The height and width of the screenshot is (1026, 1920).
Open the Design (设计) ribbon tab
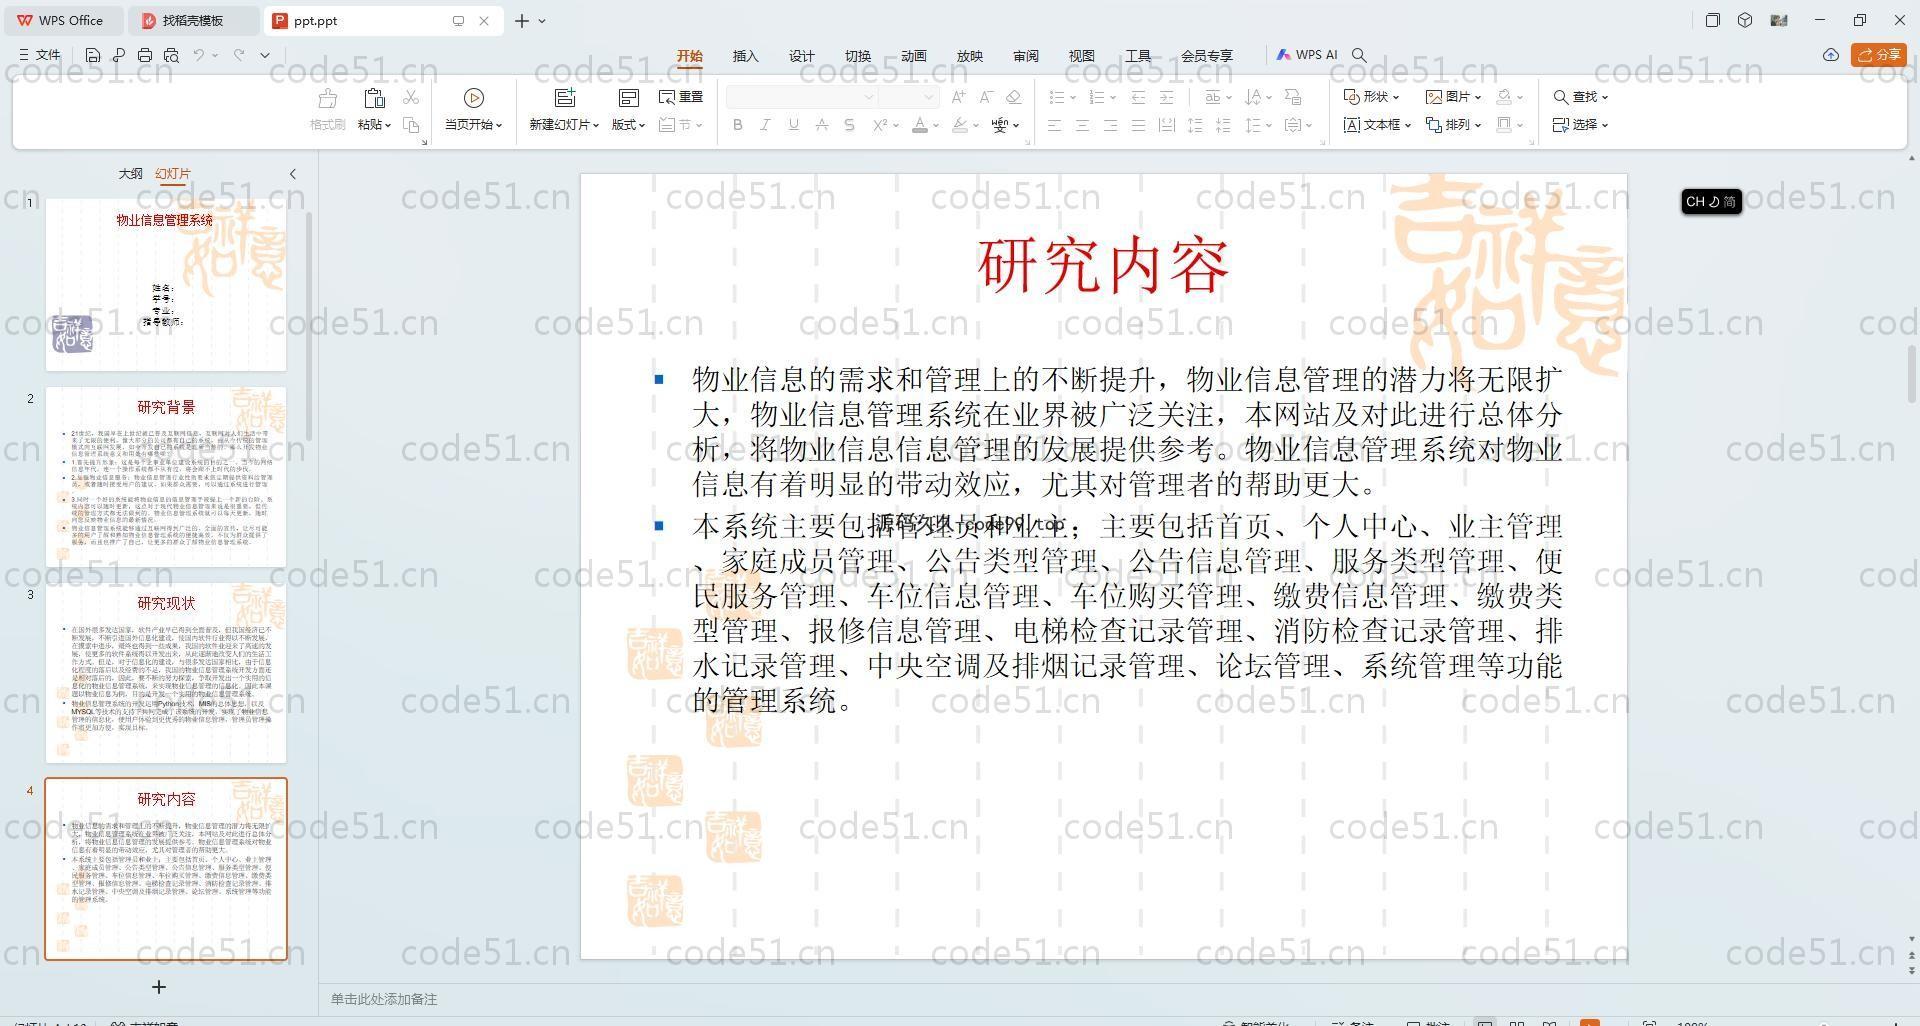[802, 56]
